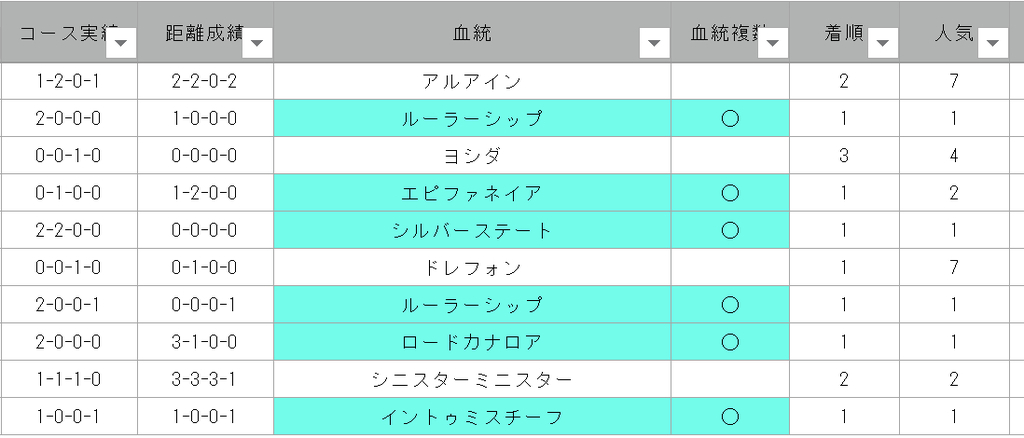
Task: Select the ドレフォン cell
Action: point(472,268)
